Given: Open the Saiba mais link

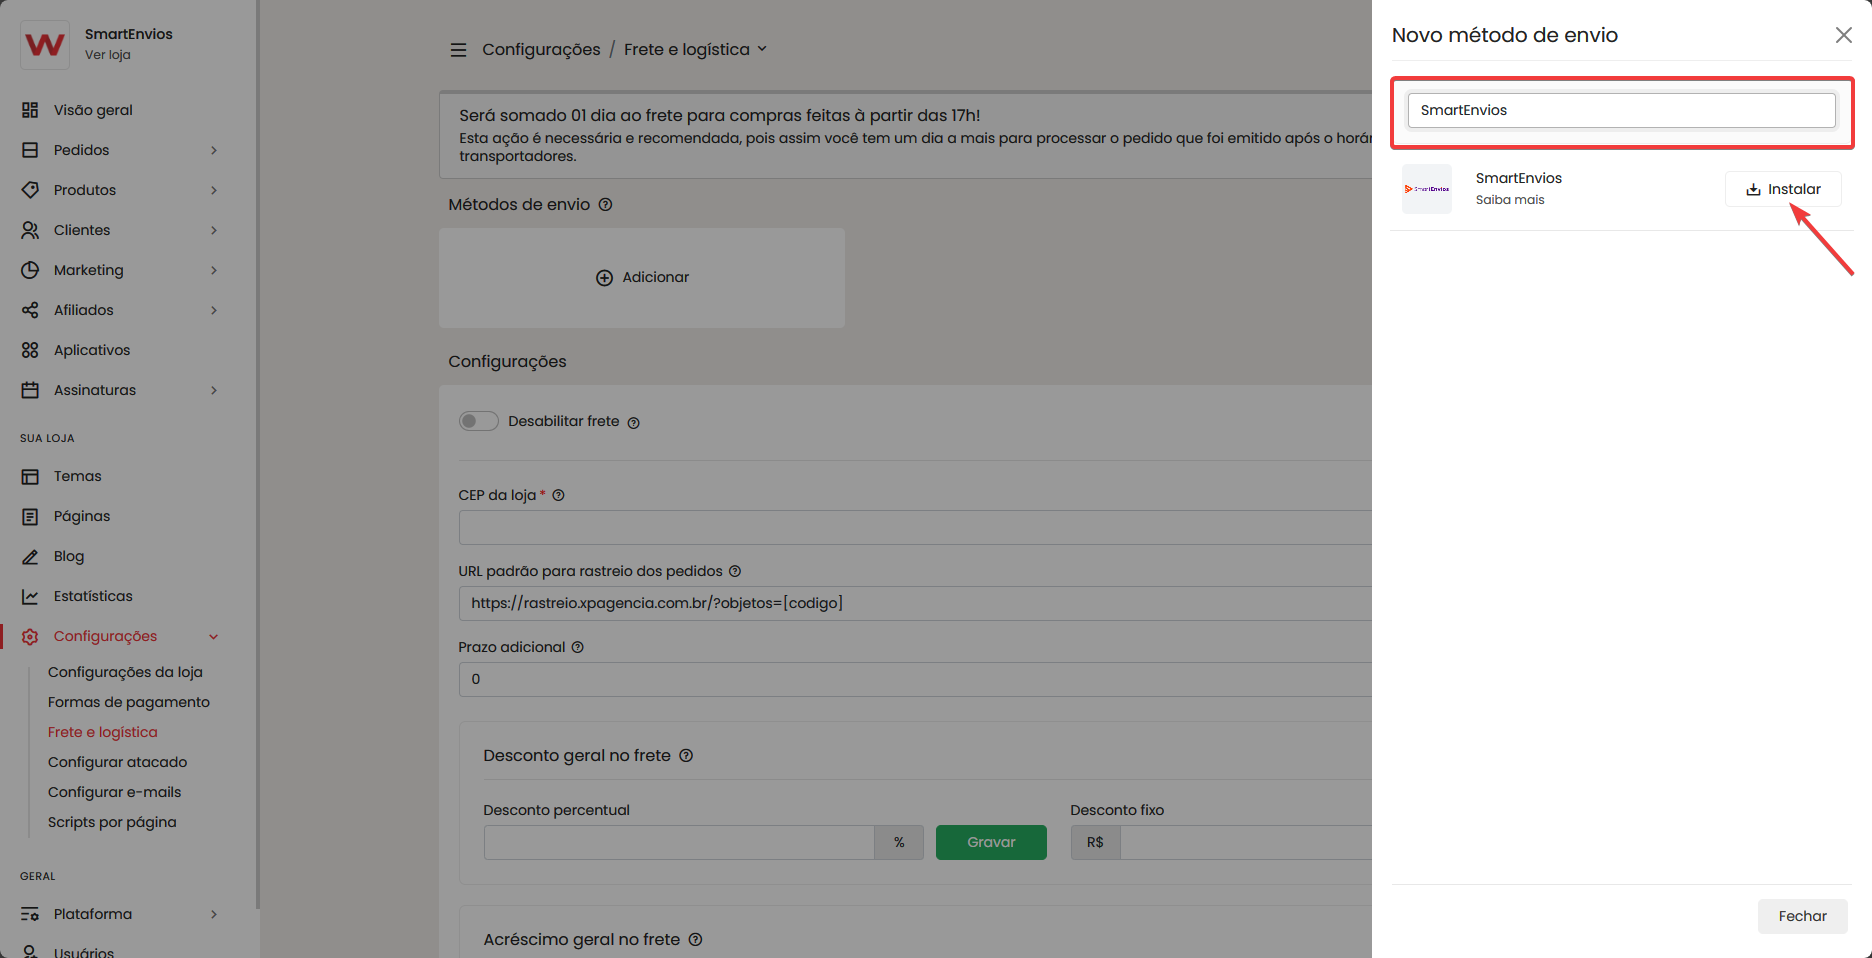Looking at the screenshot, I should point(1510,200).
